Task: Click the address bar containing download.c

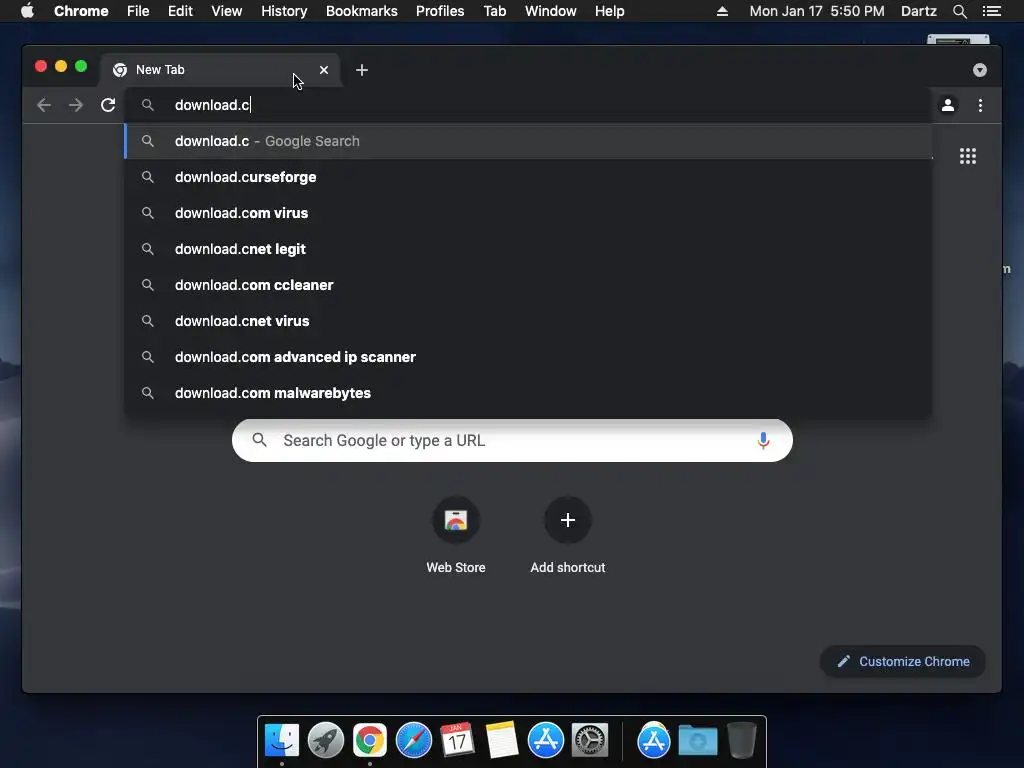Action: point(528,105)
